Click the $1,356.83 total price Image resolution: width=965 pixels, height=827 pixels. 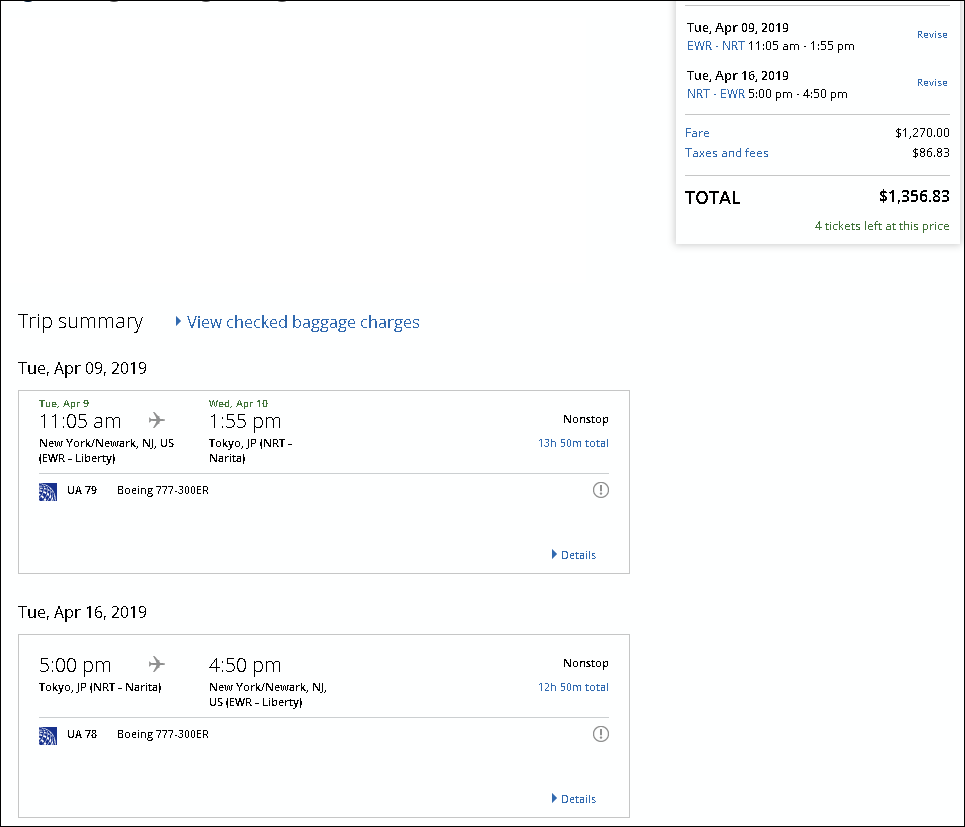(x=913, y=197)
